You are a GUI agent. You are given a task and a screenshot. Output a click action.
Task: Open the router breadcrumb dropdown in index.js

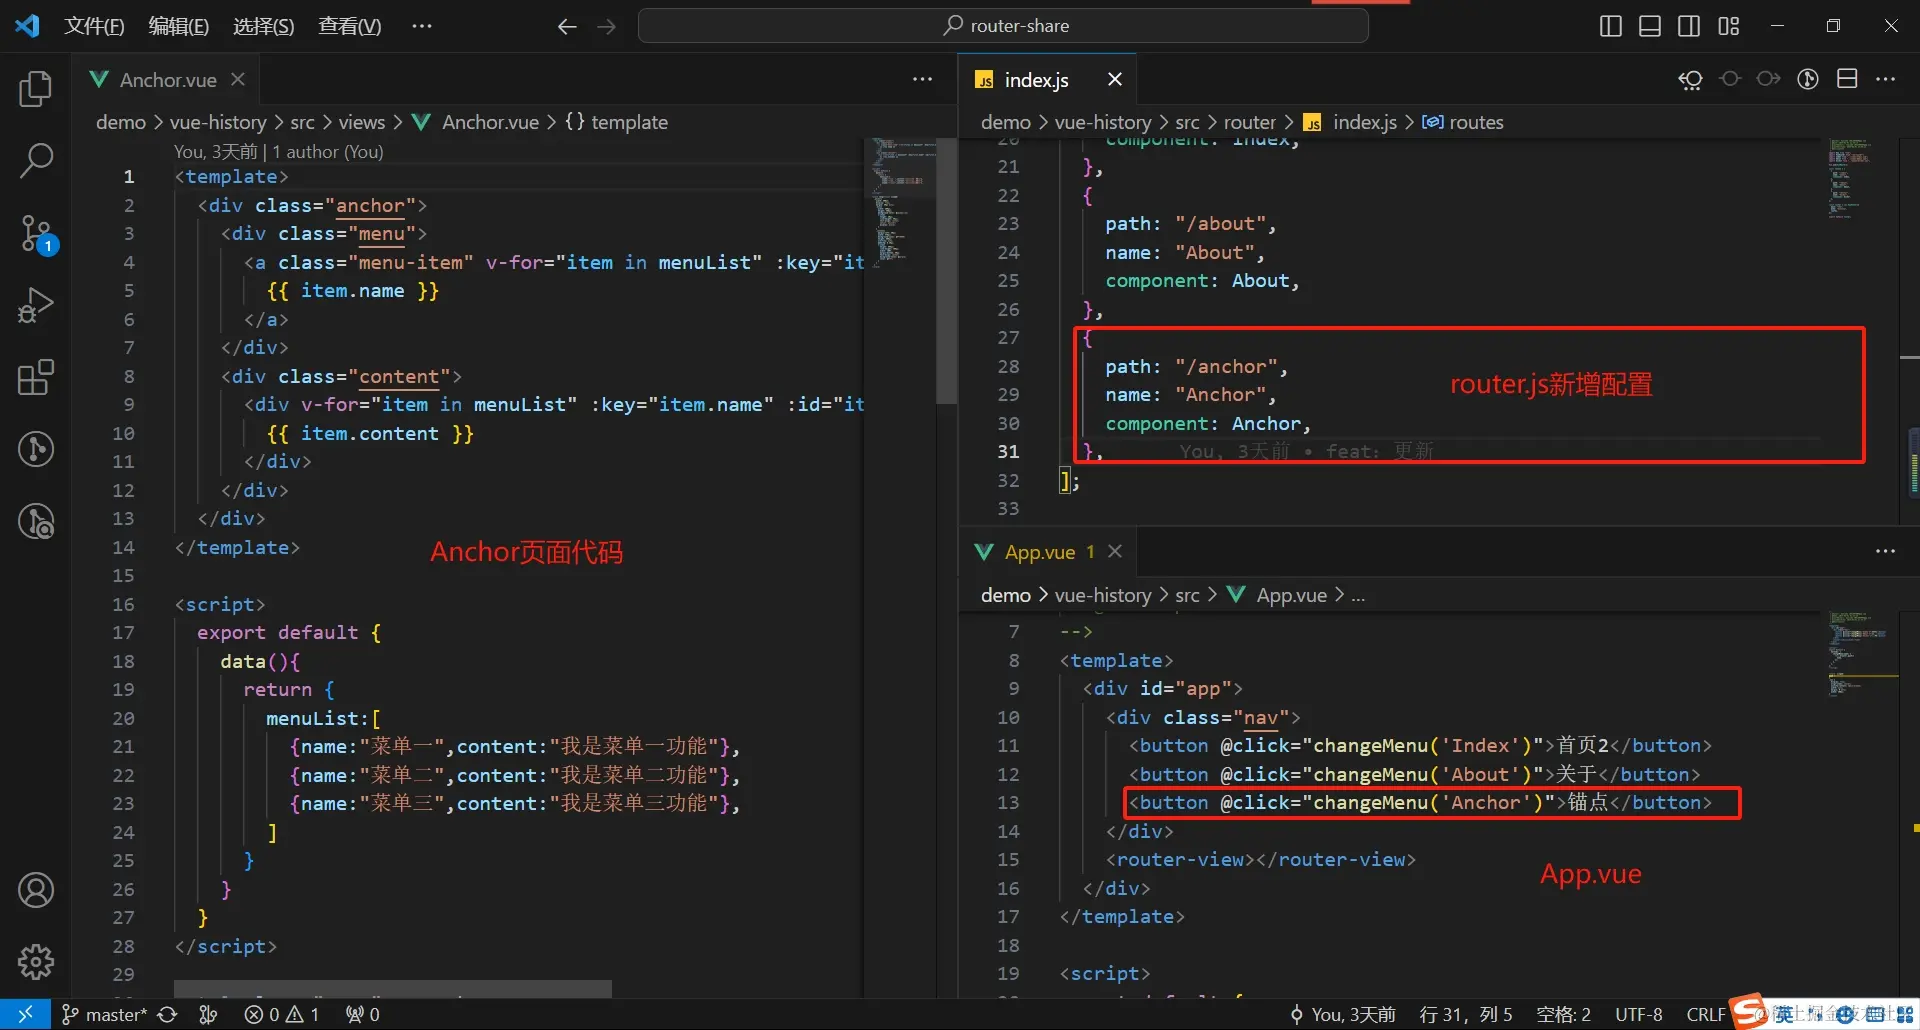tap(1250, 122)
